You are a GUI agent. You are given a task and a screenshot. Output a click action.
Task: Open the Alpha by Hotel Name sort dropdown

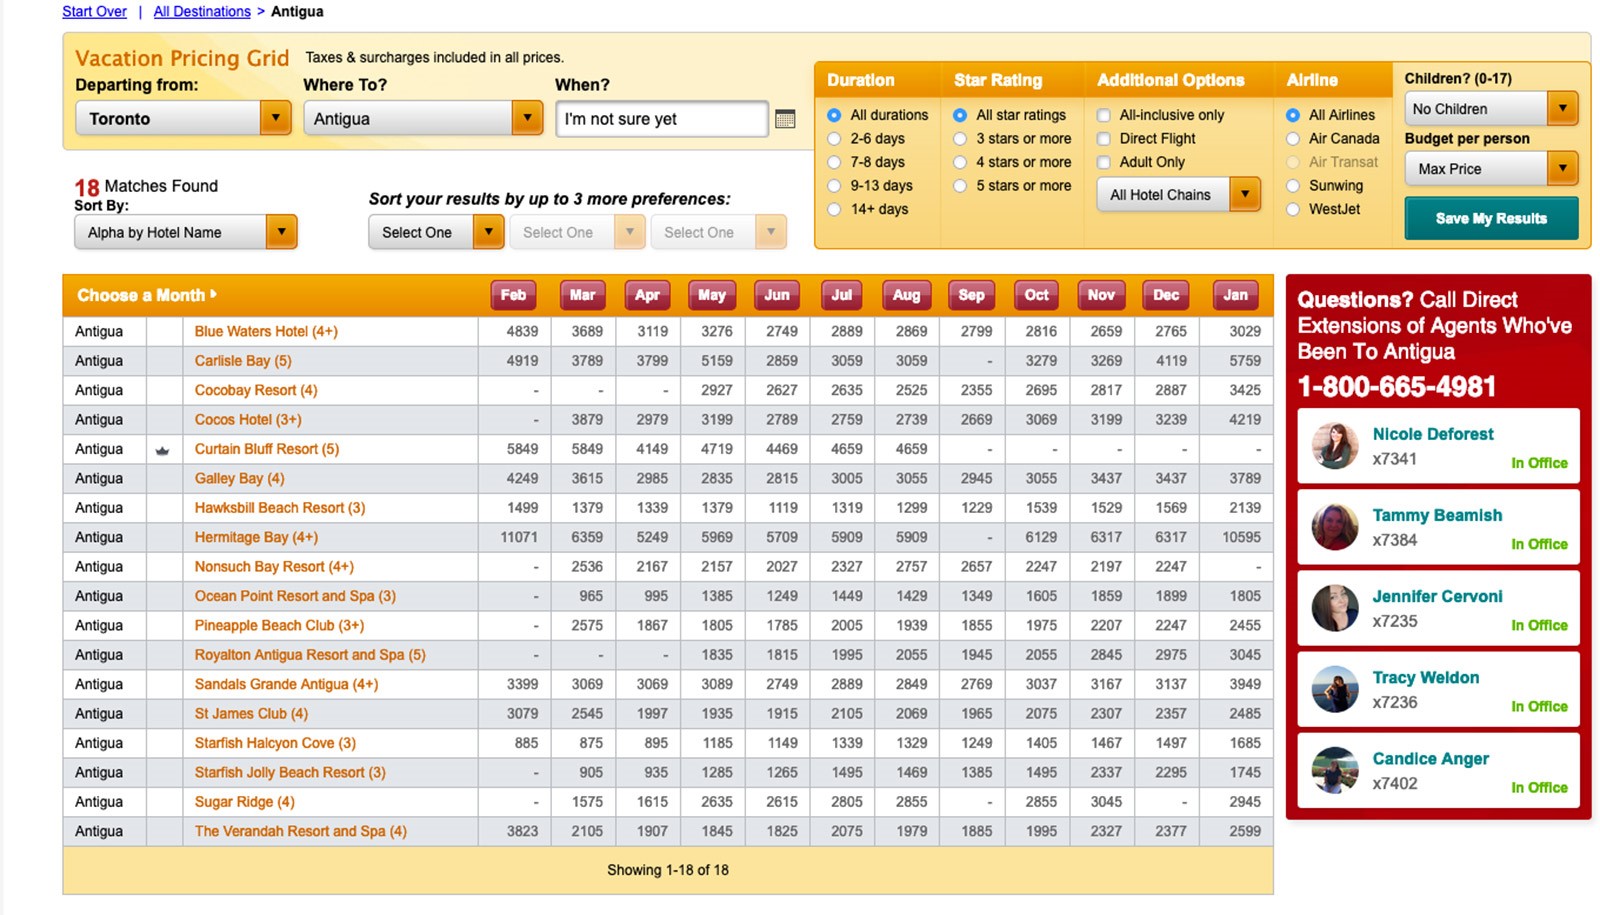click(186, 232)
